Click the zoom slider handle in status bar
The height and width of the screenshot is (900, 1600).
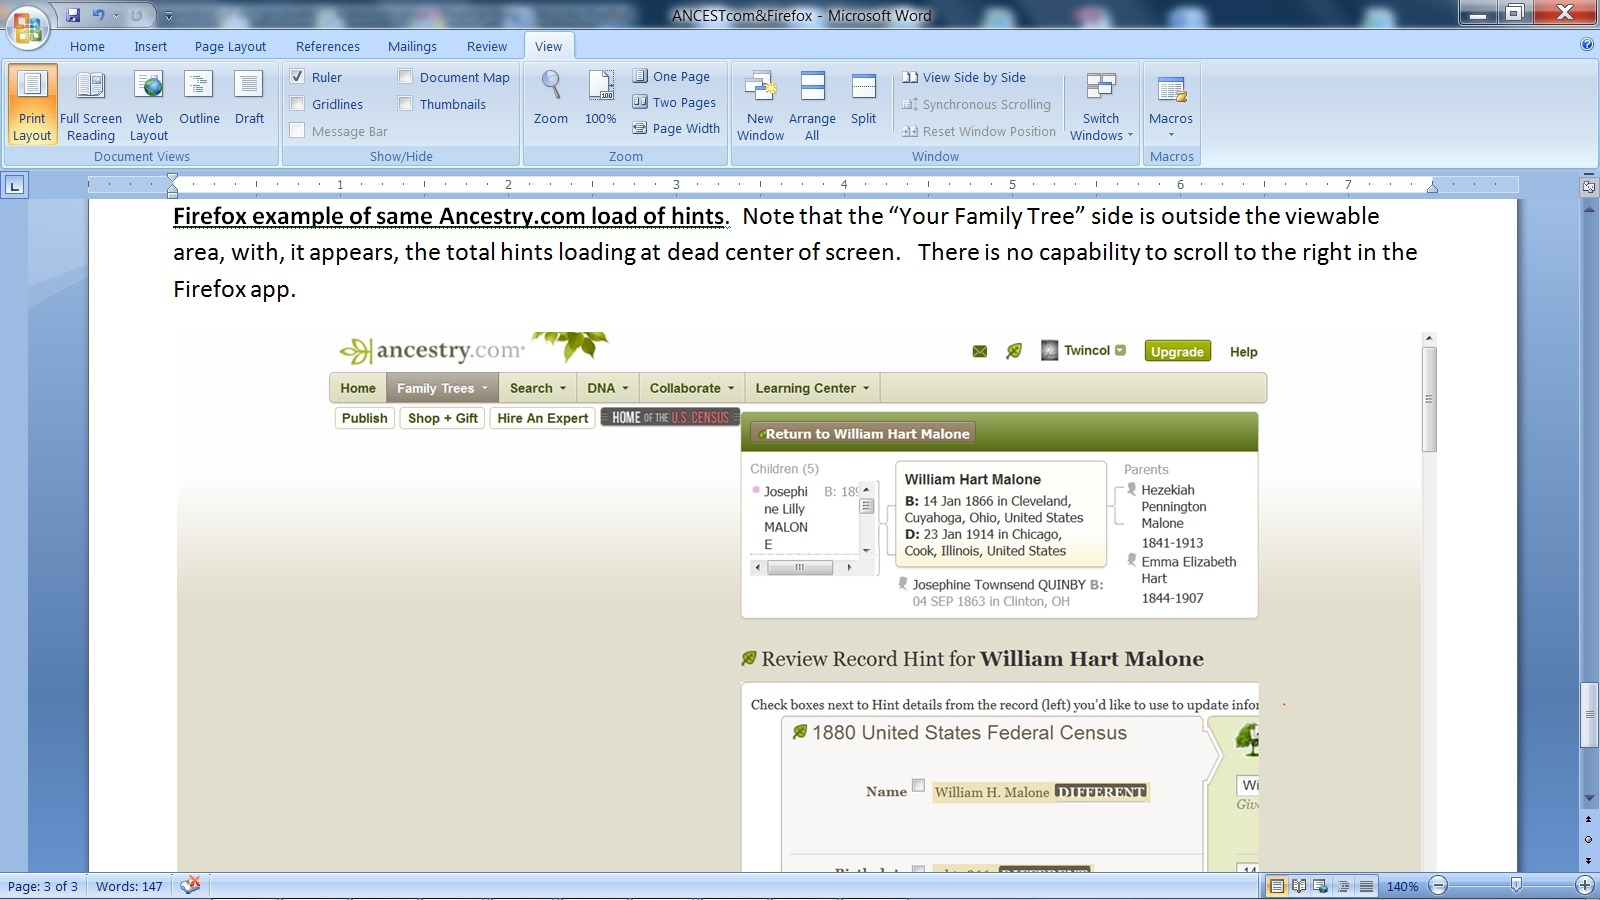[x=1516, y=885]
